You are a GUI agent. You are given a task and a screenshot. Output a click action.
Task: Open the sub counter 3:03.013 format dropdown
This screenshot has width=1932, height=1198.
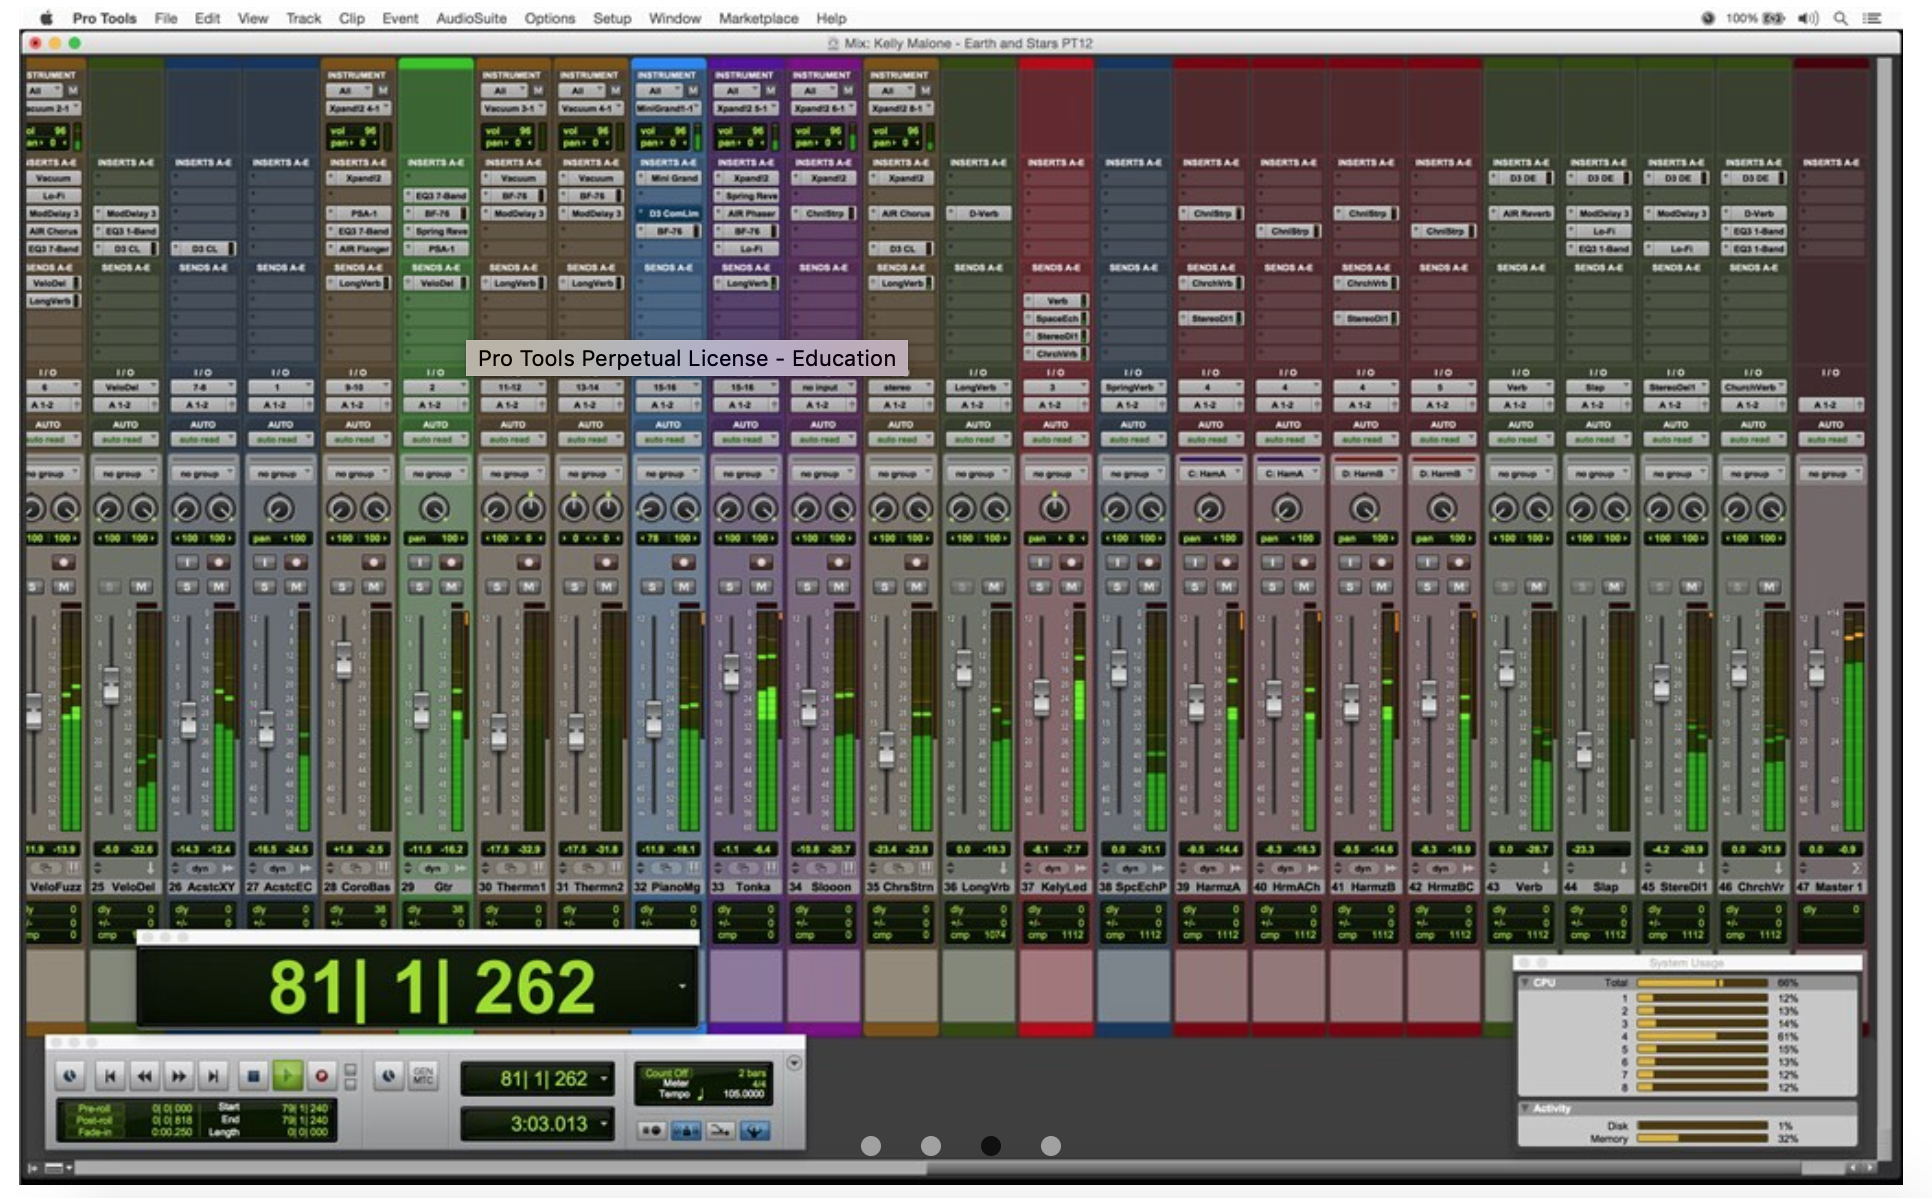coord(604,1124)
